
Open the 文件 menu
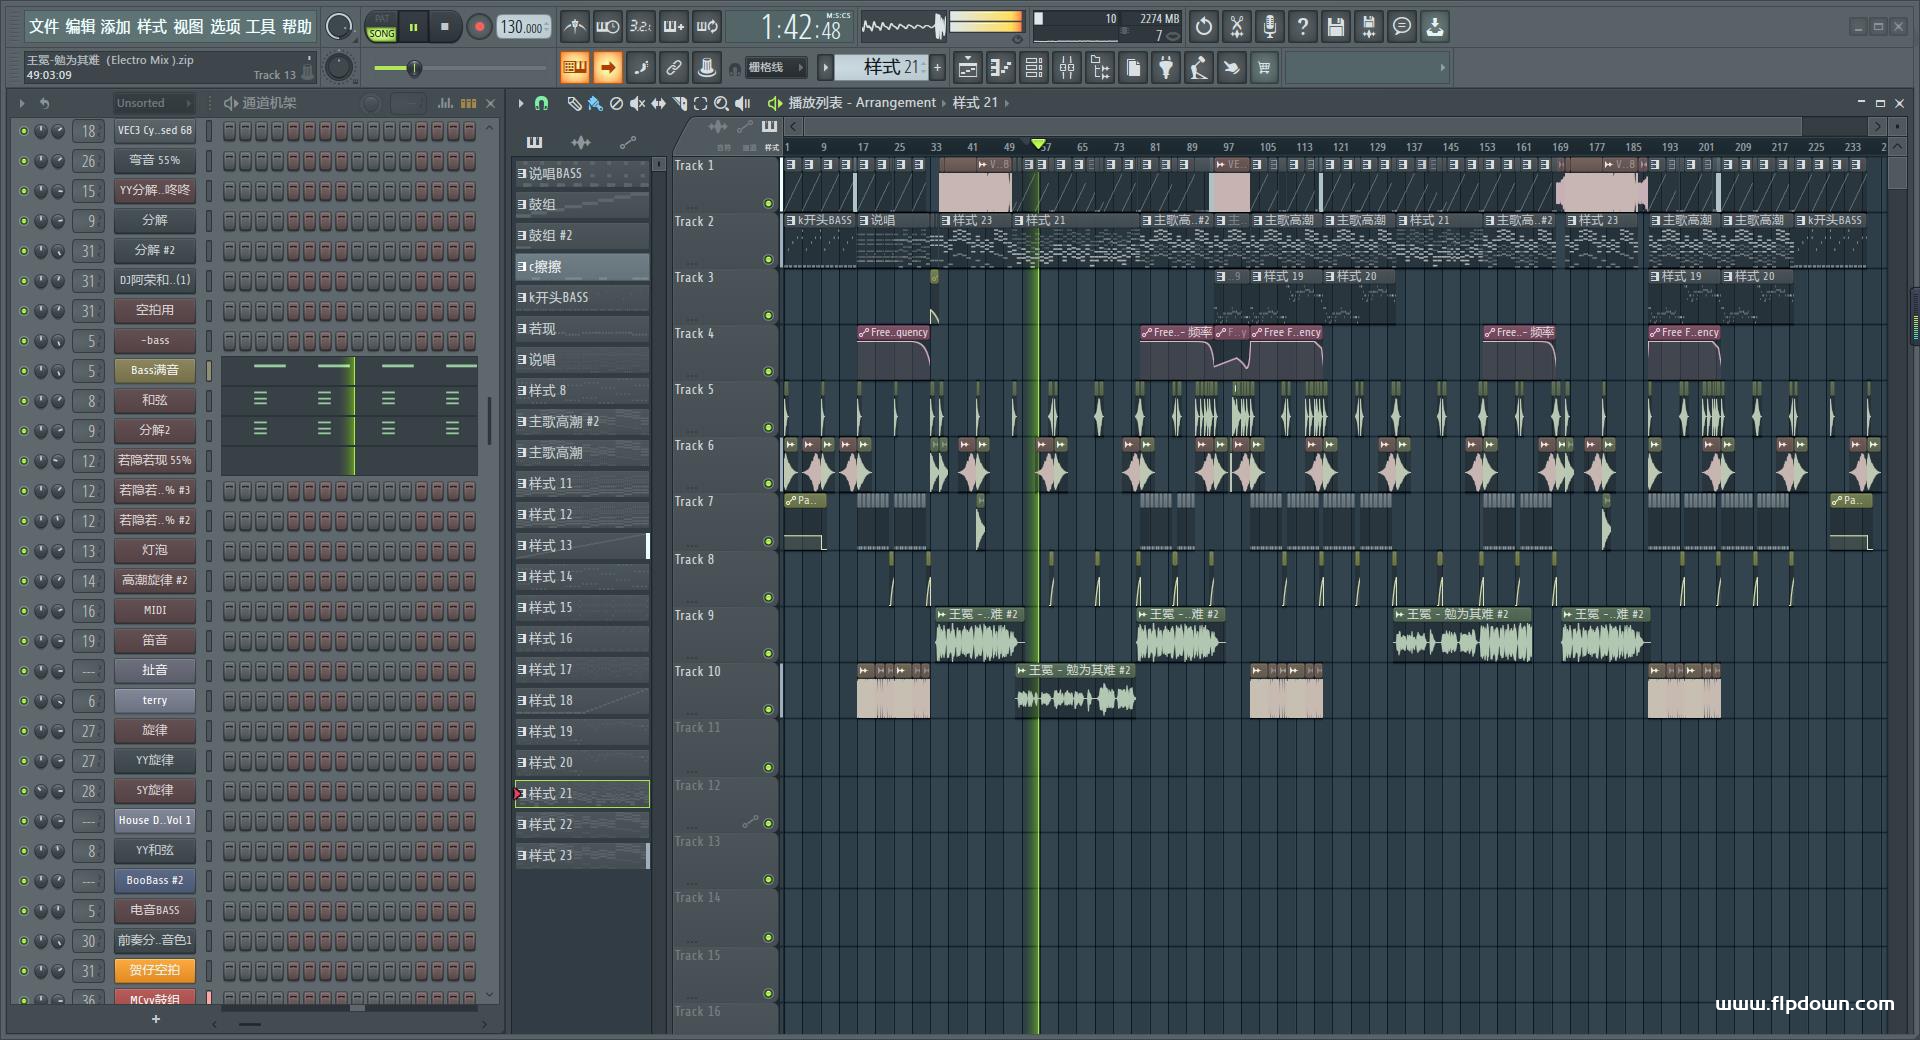click(x=43, y=27)
